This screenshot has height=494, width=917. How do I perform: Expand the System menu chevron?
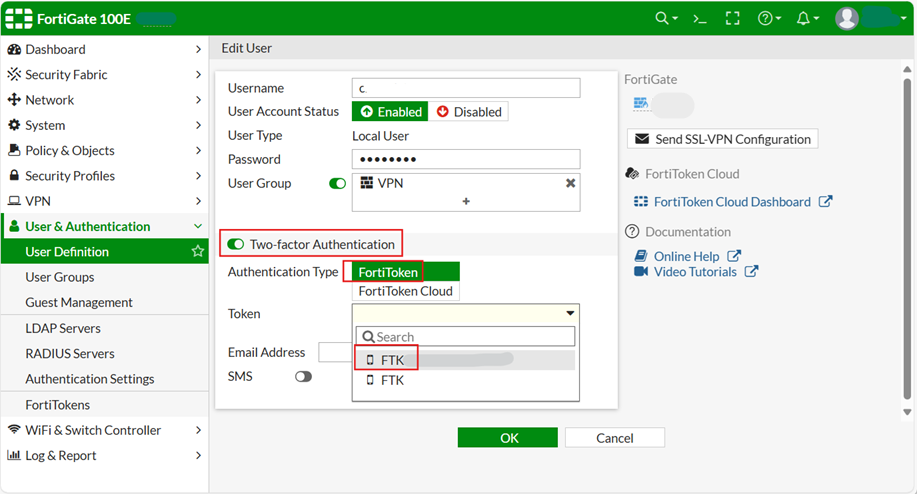198,125
